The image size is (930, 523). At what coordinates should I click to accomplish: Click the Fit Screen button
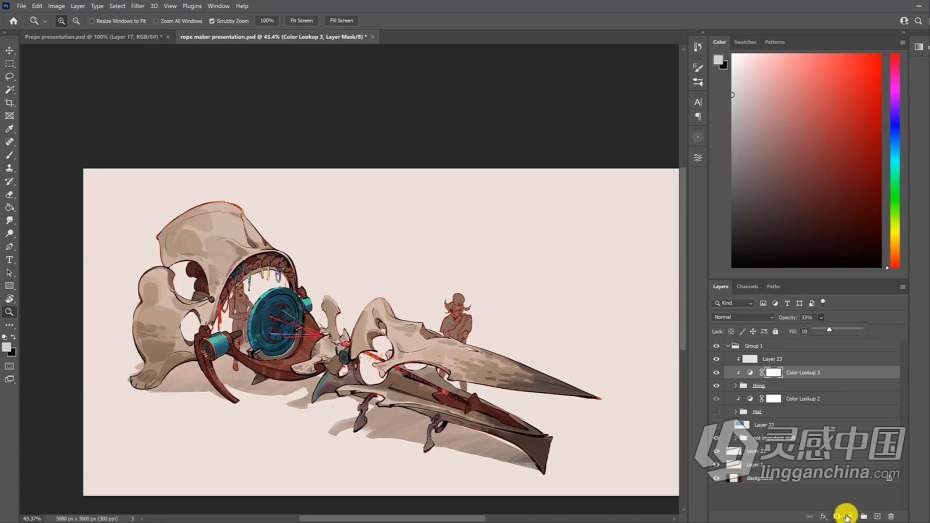[x=300, y=20]
